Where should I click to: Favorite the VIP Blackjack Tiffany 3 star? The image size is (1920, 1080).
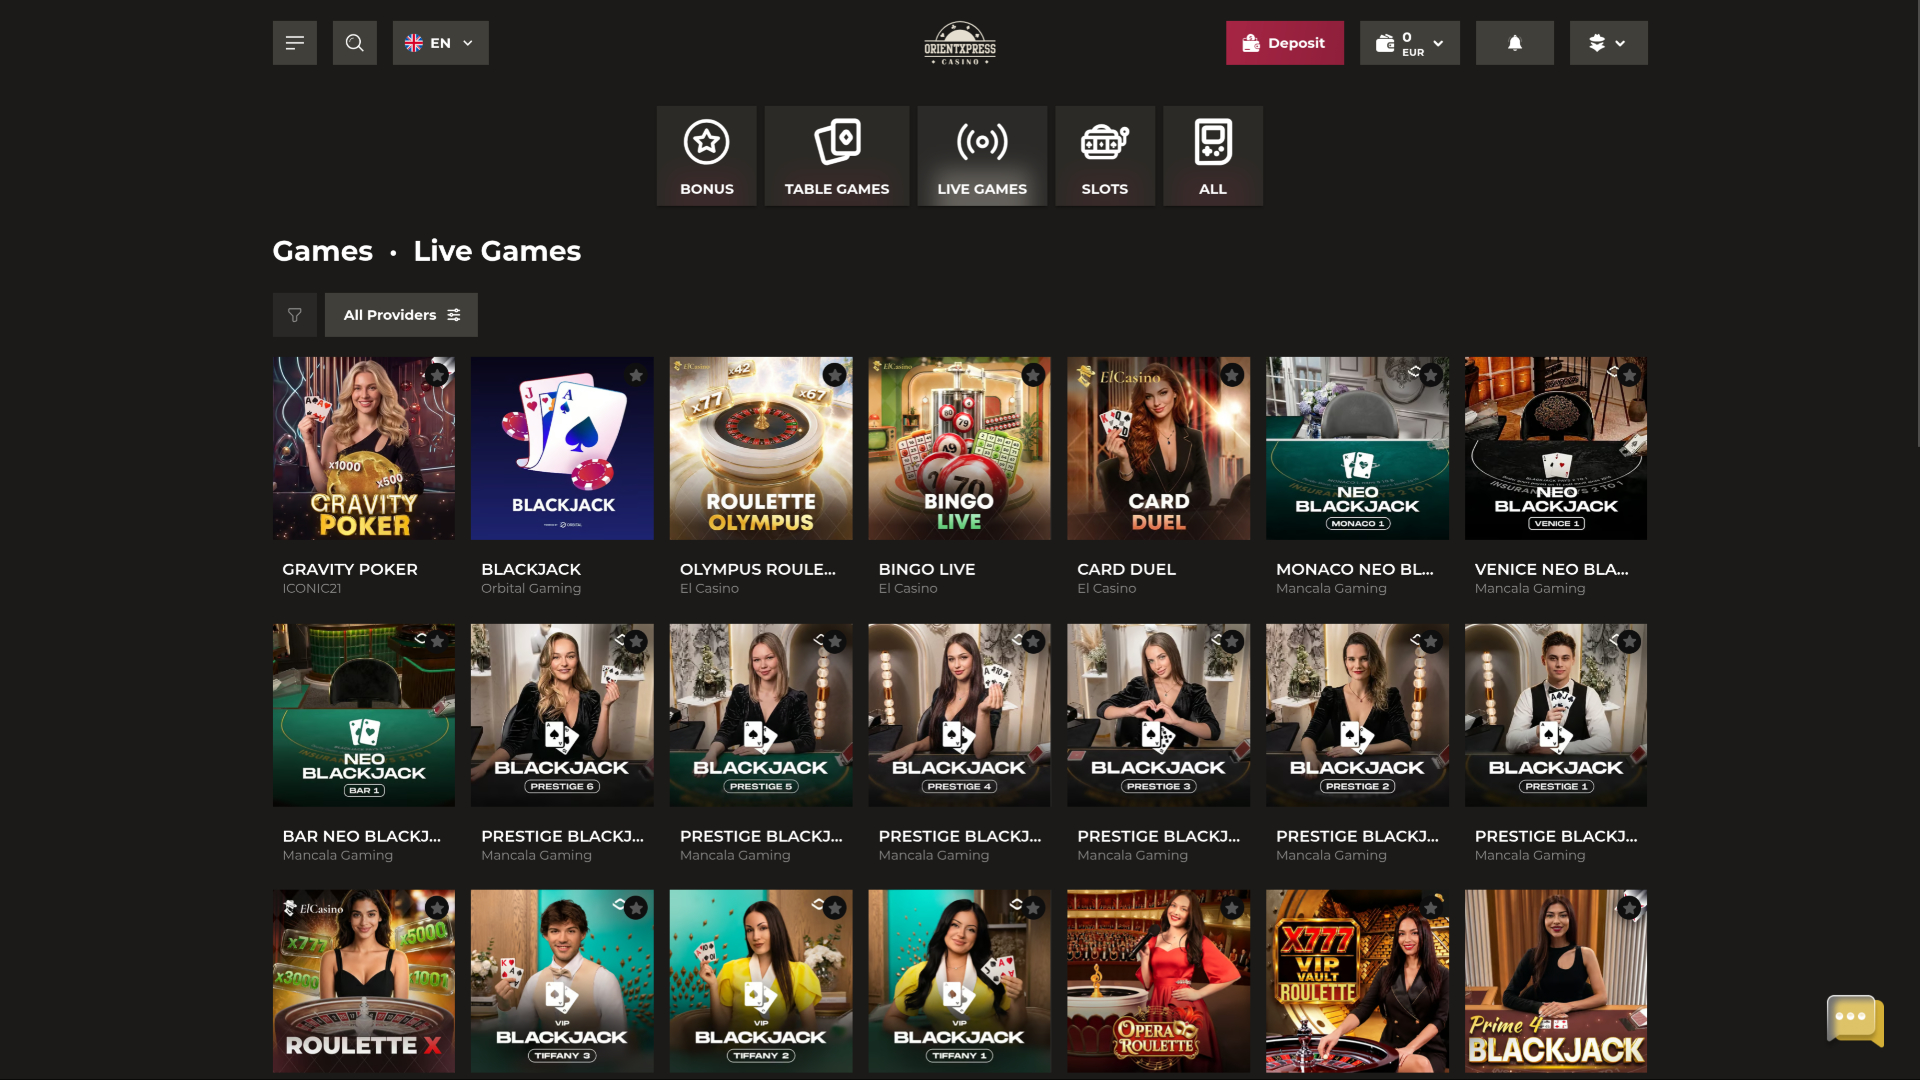[636, 908]
